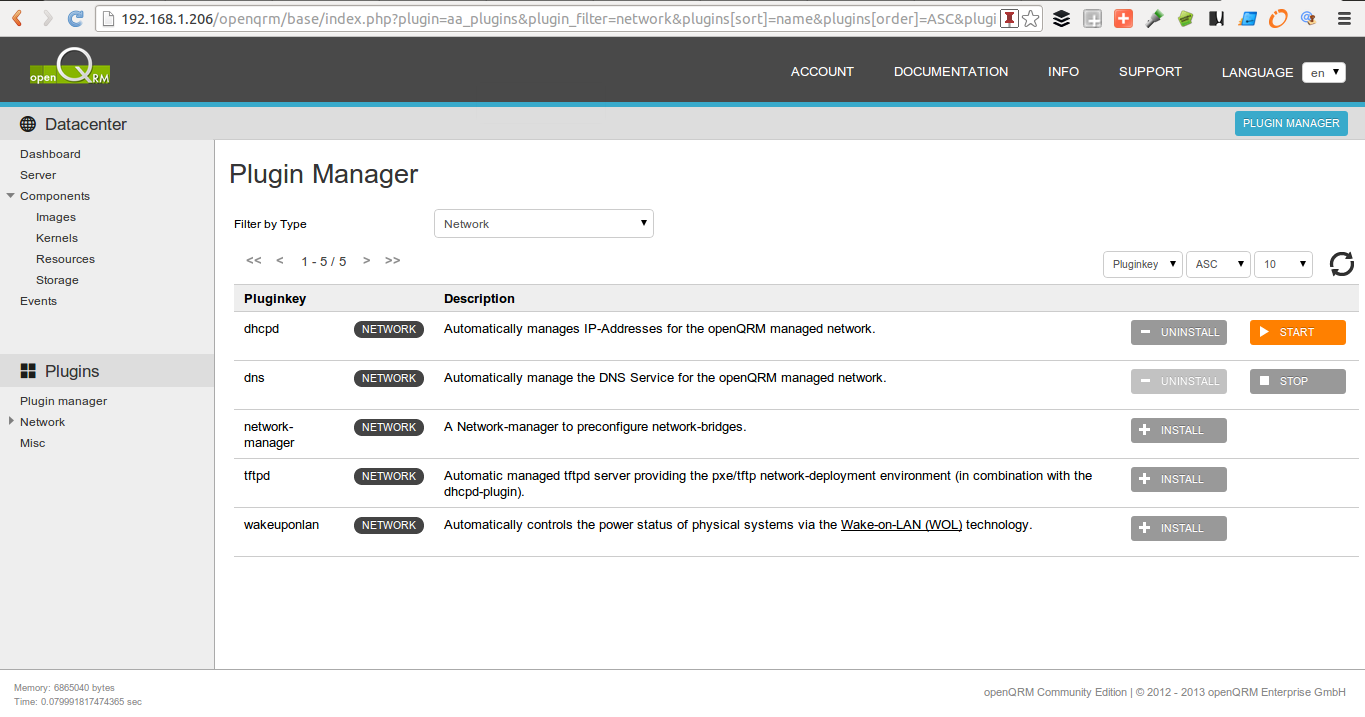Go to the previous page of results
This screenshot has height=717, width=1365.
pyautogui.click(x=280, y=261)
